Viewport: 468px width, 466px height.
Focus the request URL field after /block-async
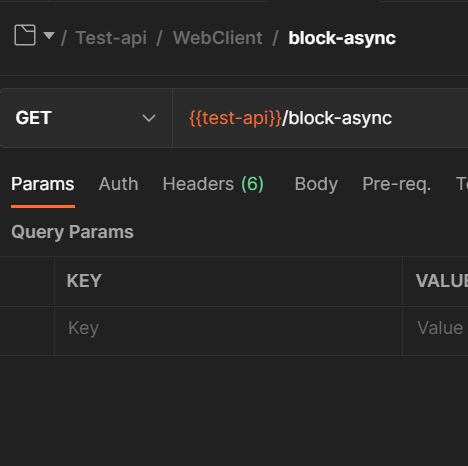pyautogui.click(x=430, y=118)
